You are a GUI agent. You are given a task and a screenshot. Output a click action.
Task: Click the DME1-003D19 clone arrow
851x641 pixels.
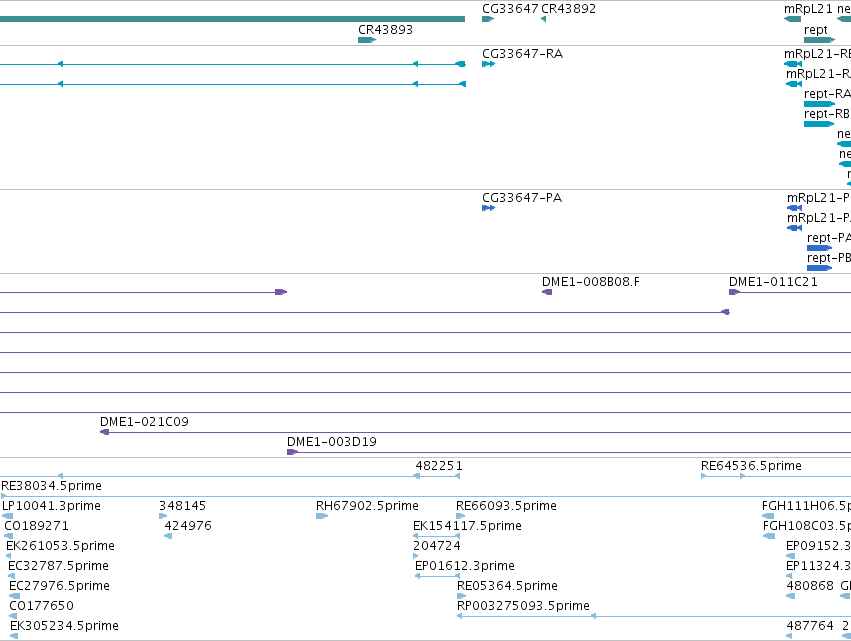[293, 452]
